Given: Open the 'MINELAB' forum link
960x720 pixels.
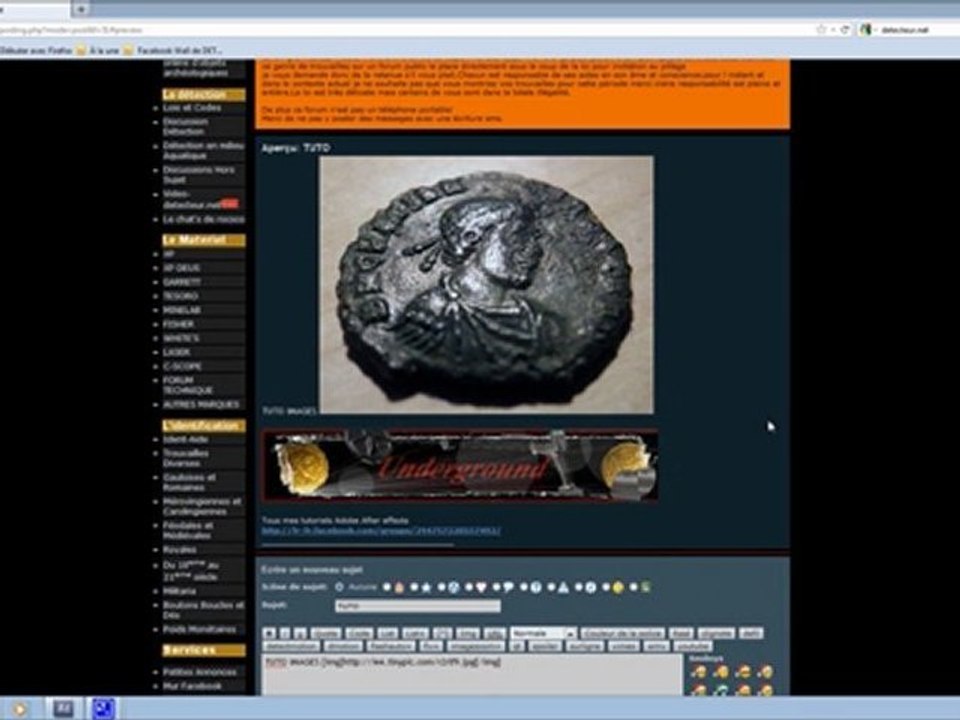Looking at the screenshot, I should point(182,310).
